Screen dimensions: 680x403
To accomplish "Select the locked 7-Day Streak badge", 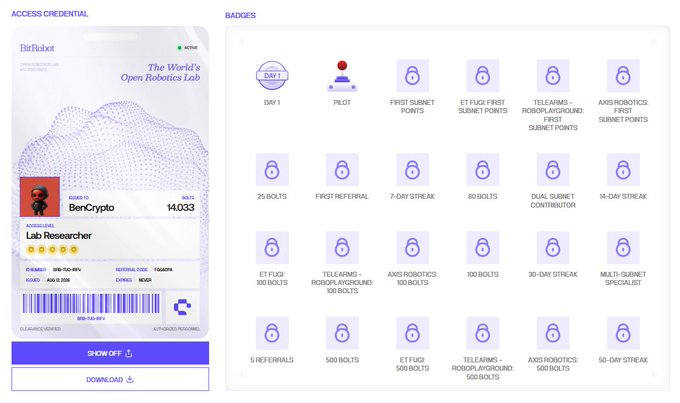I will [x=412, y=170].
